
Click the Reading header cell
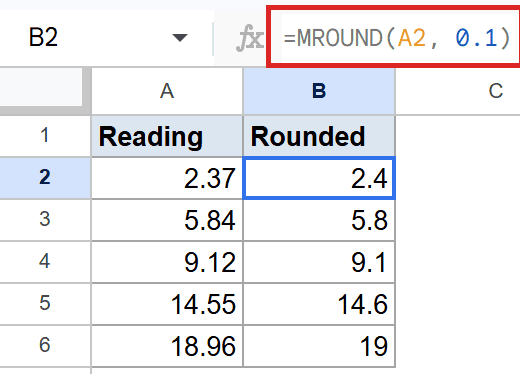pyautogui.click(x=167, y=136)
